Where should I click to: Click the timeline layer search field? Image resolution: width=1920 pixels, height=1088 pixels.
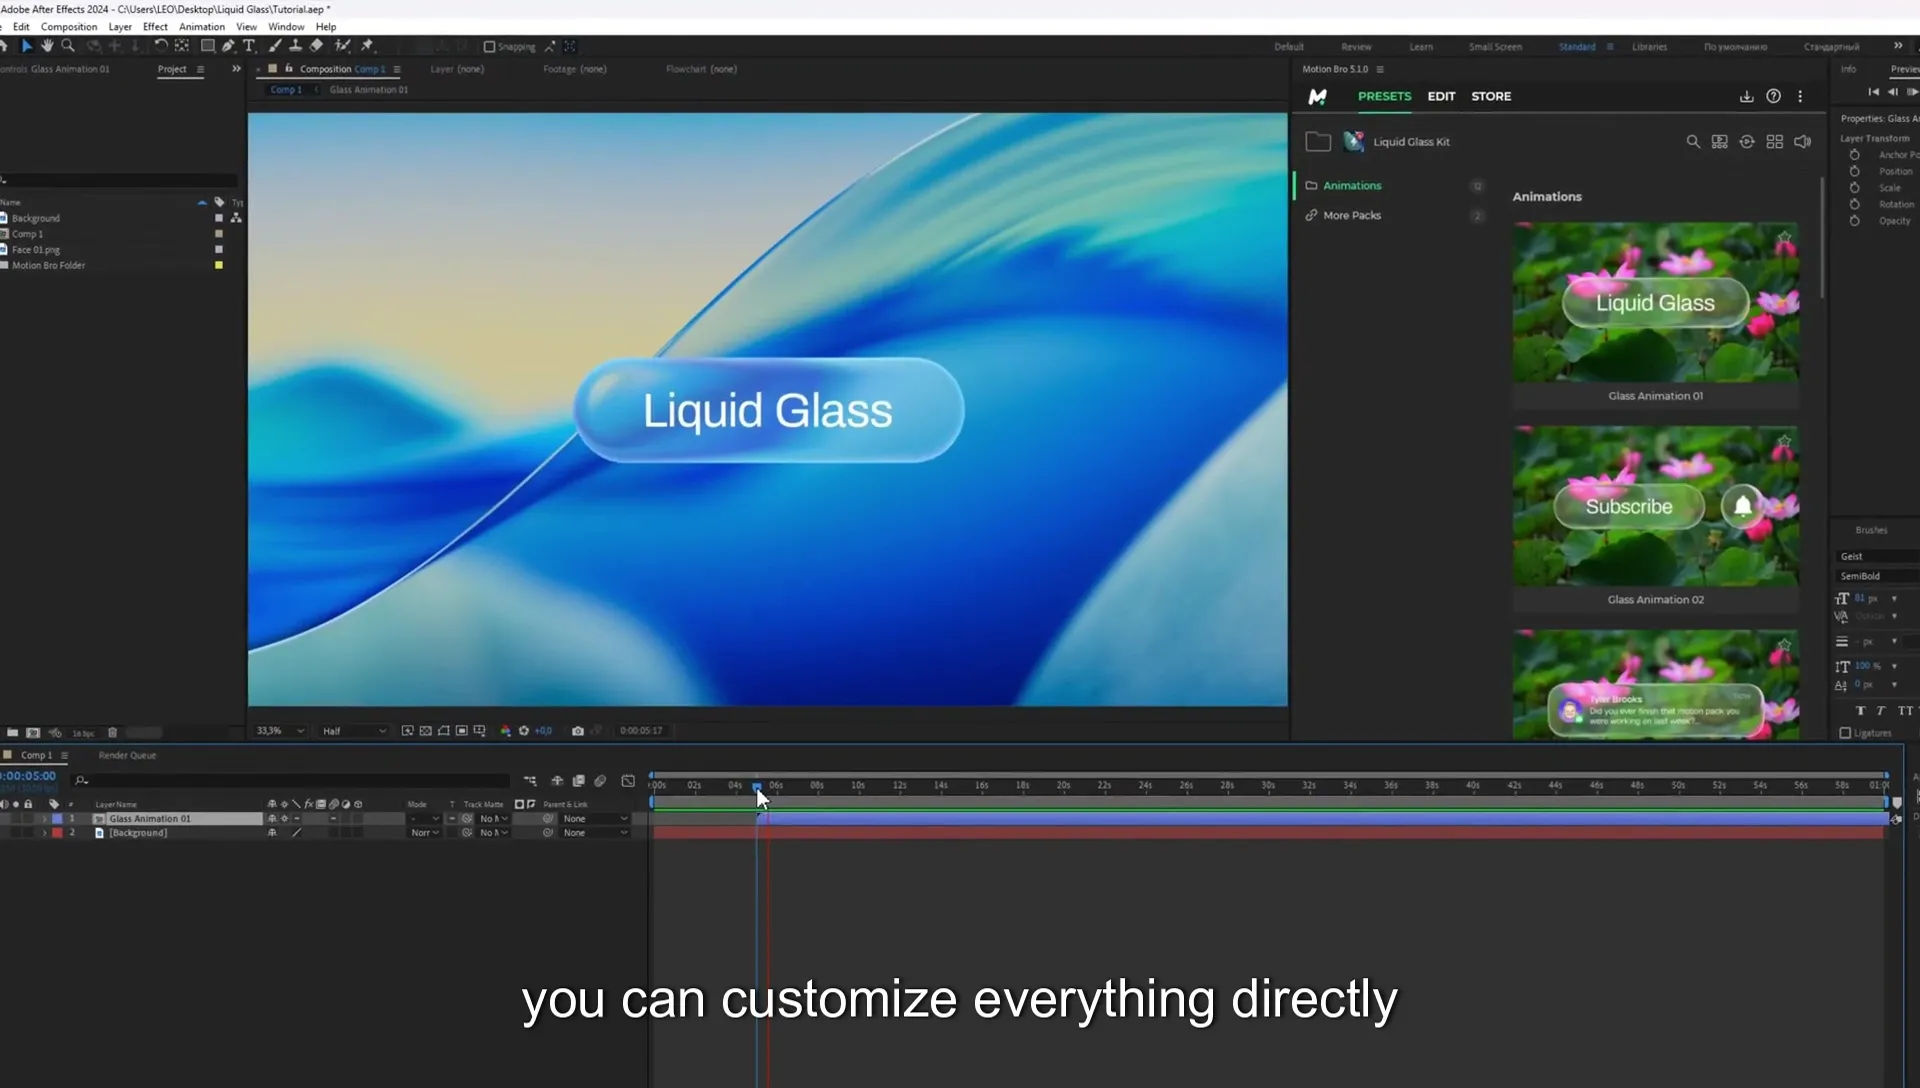pyautogui.click(x=292, y=780)
